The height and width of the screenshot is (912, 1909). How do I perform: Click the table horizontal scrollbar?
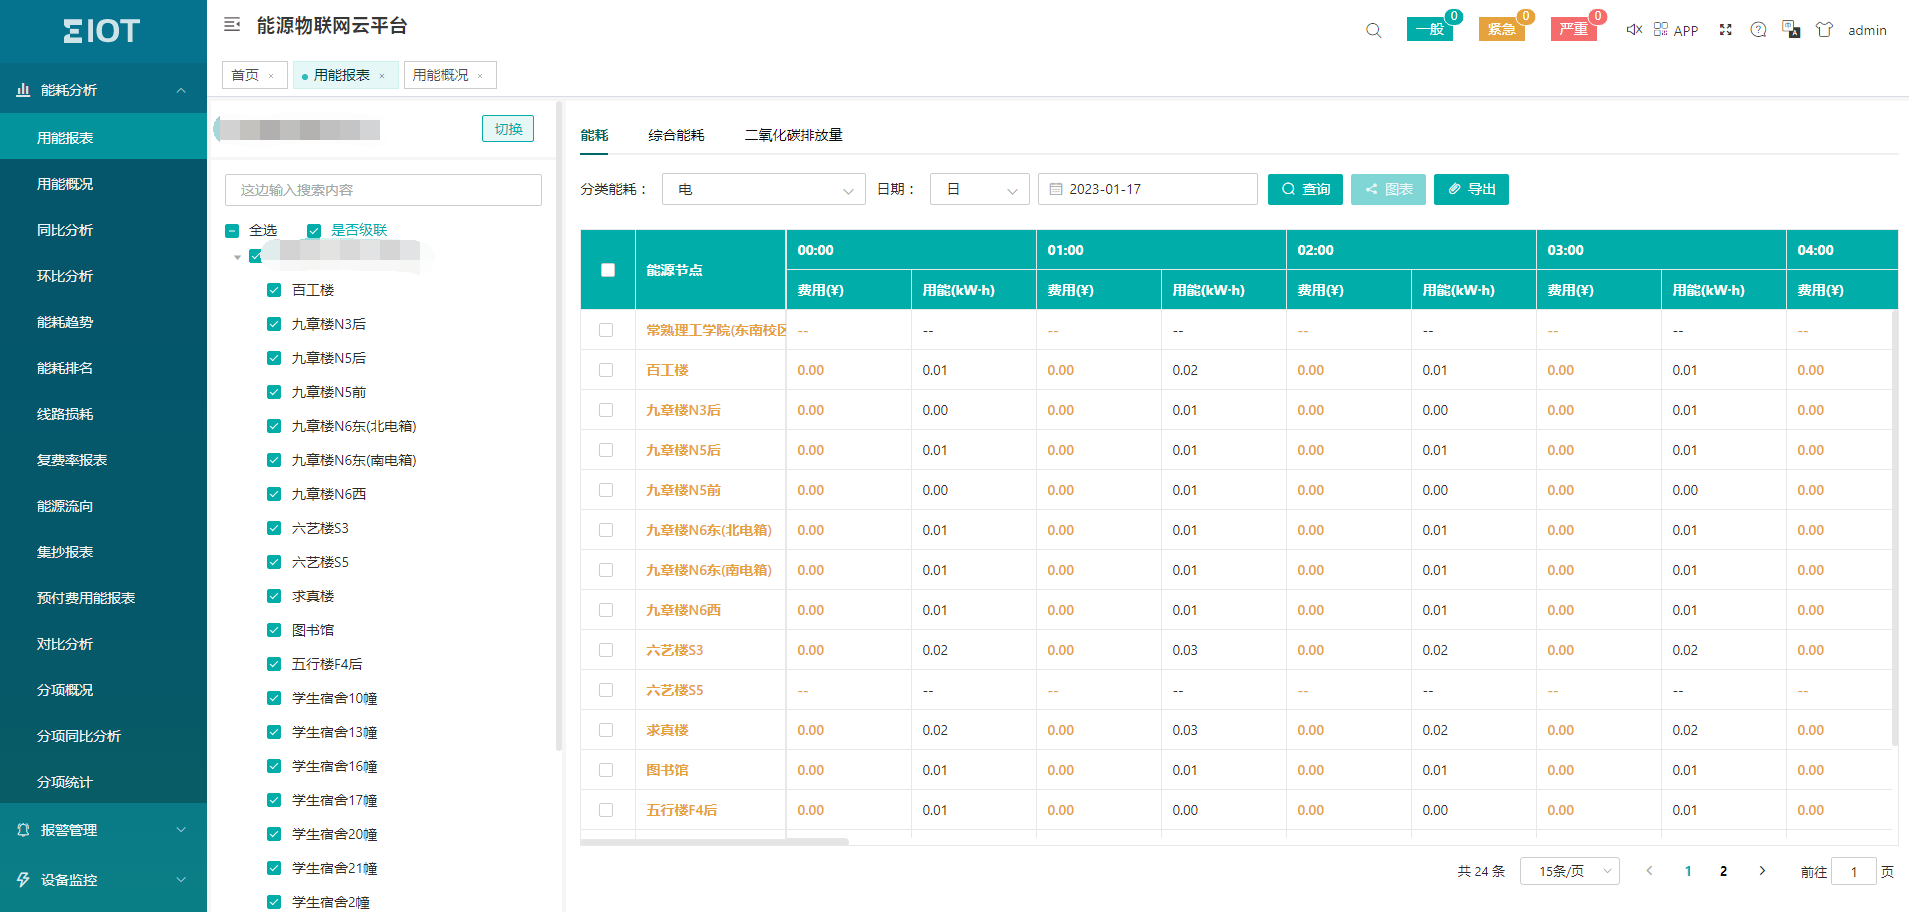(714, 842)
